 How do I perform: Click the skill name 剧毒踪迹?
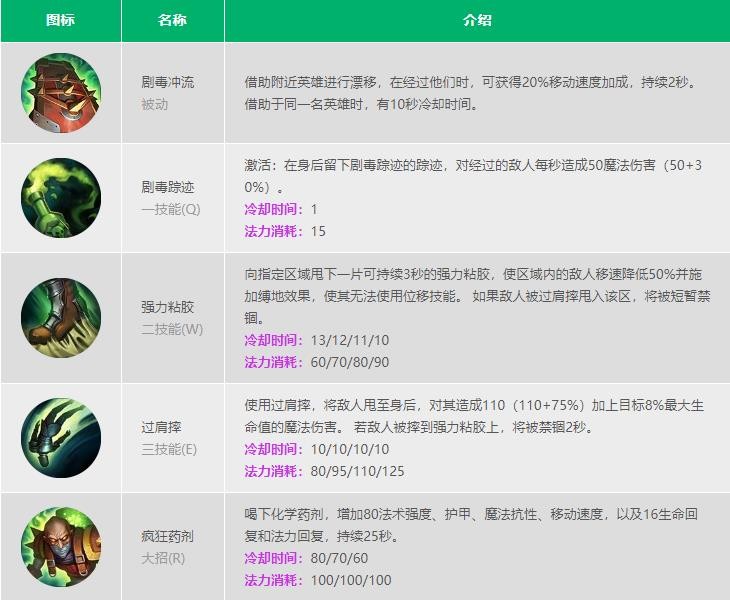168,187
